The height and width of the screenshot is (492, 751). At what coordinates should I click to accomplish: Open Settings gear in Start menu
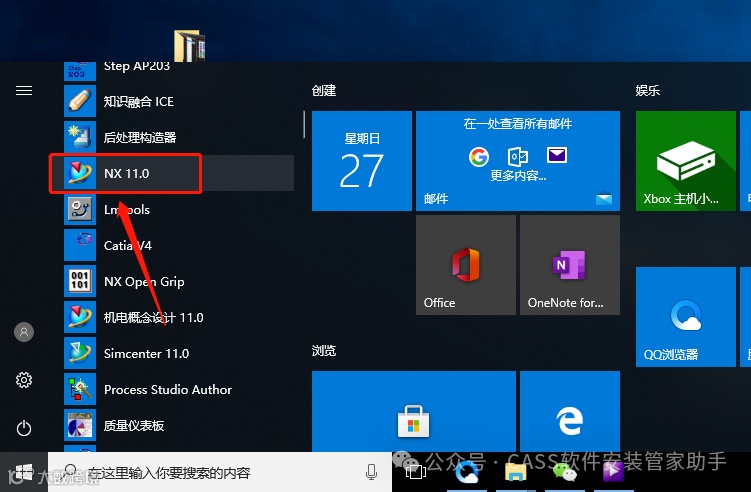(24, 380)
